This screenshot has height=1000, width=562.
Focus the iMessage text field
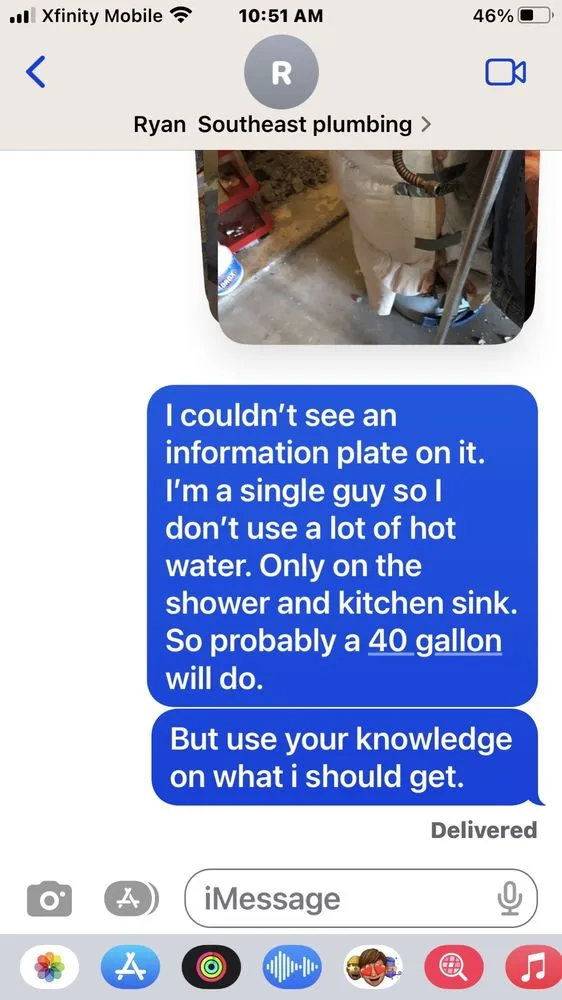361,898
